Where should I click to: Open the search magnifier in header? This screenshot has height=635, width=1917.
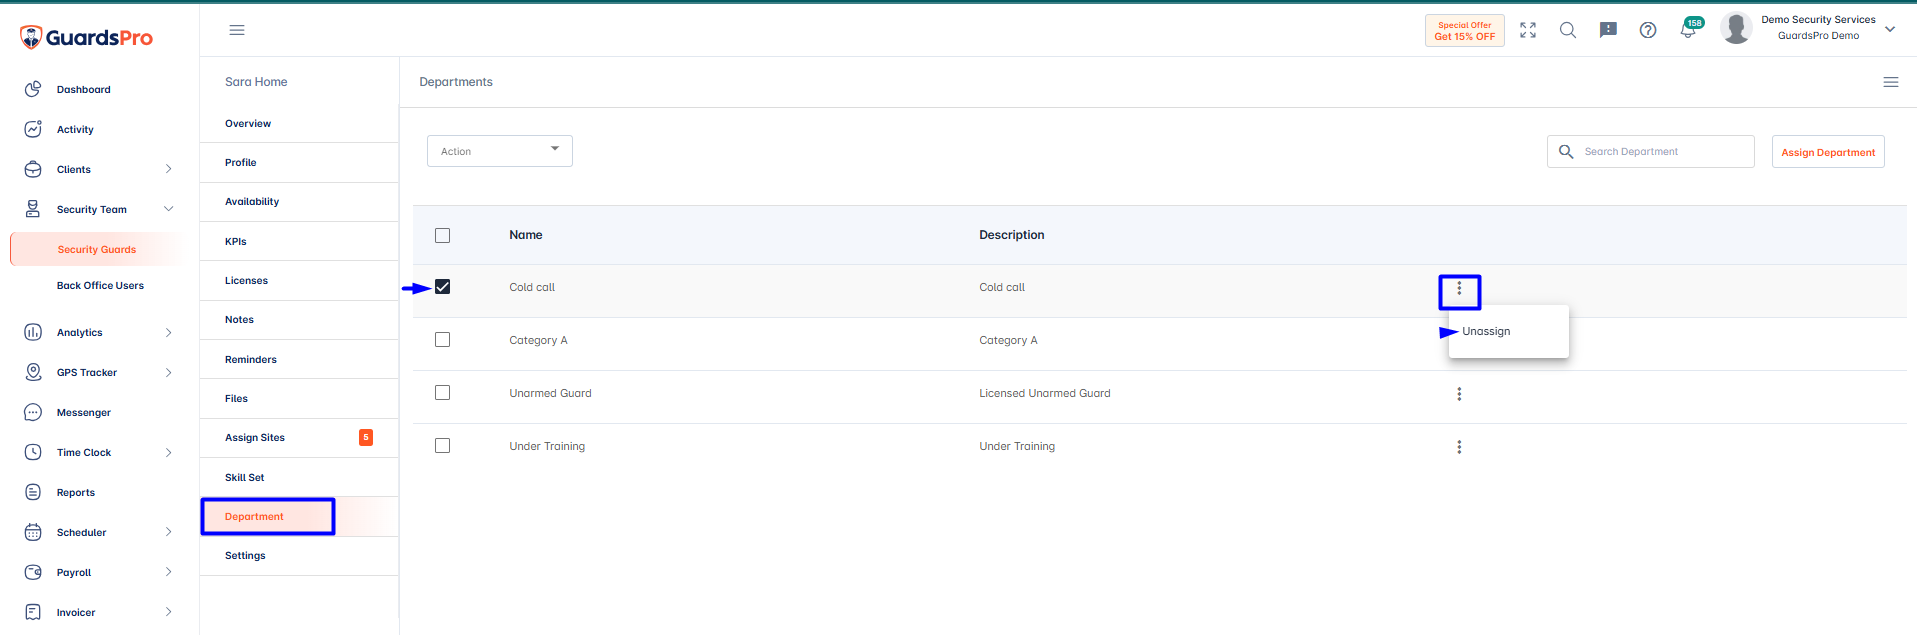click(1568, 30)
